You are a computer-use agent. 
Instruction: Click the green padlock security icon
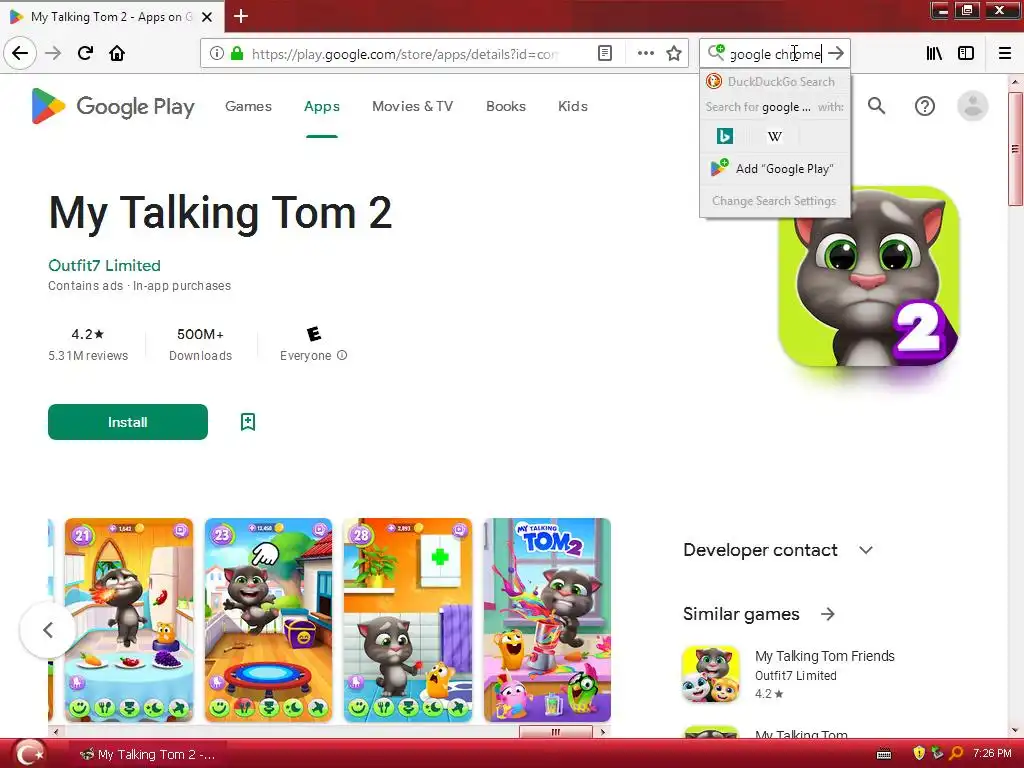coord(237,54)
